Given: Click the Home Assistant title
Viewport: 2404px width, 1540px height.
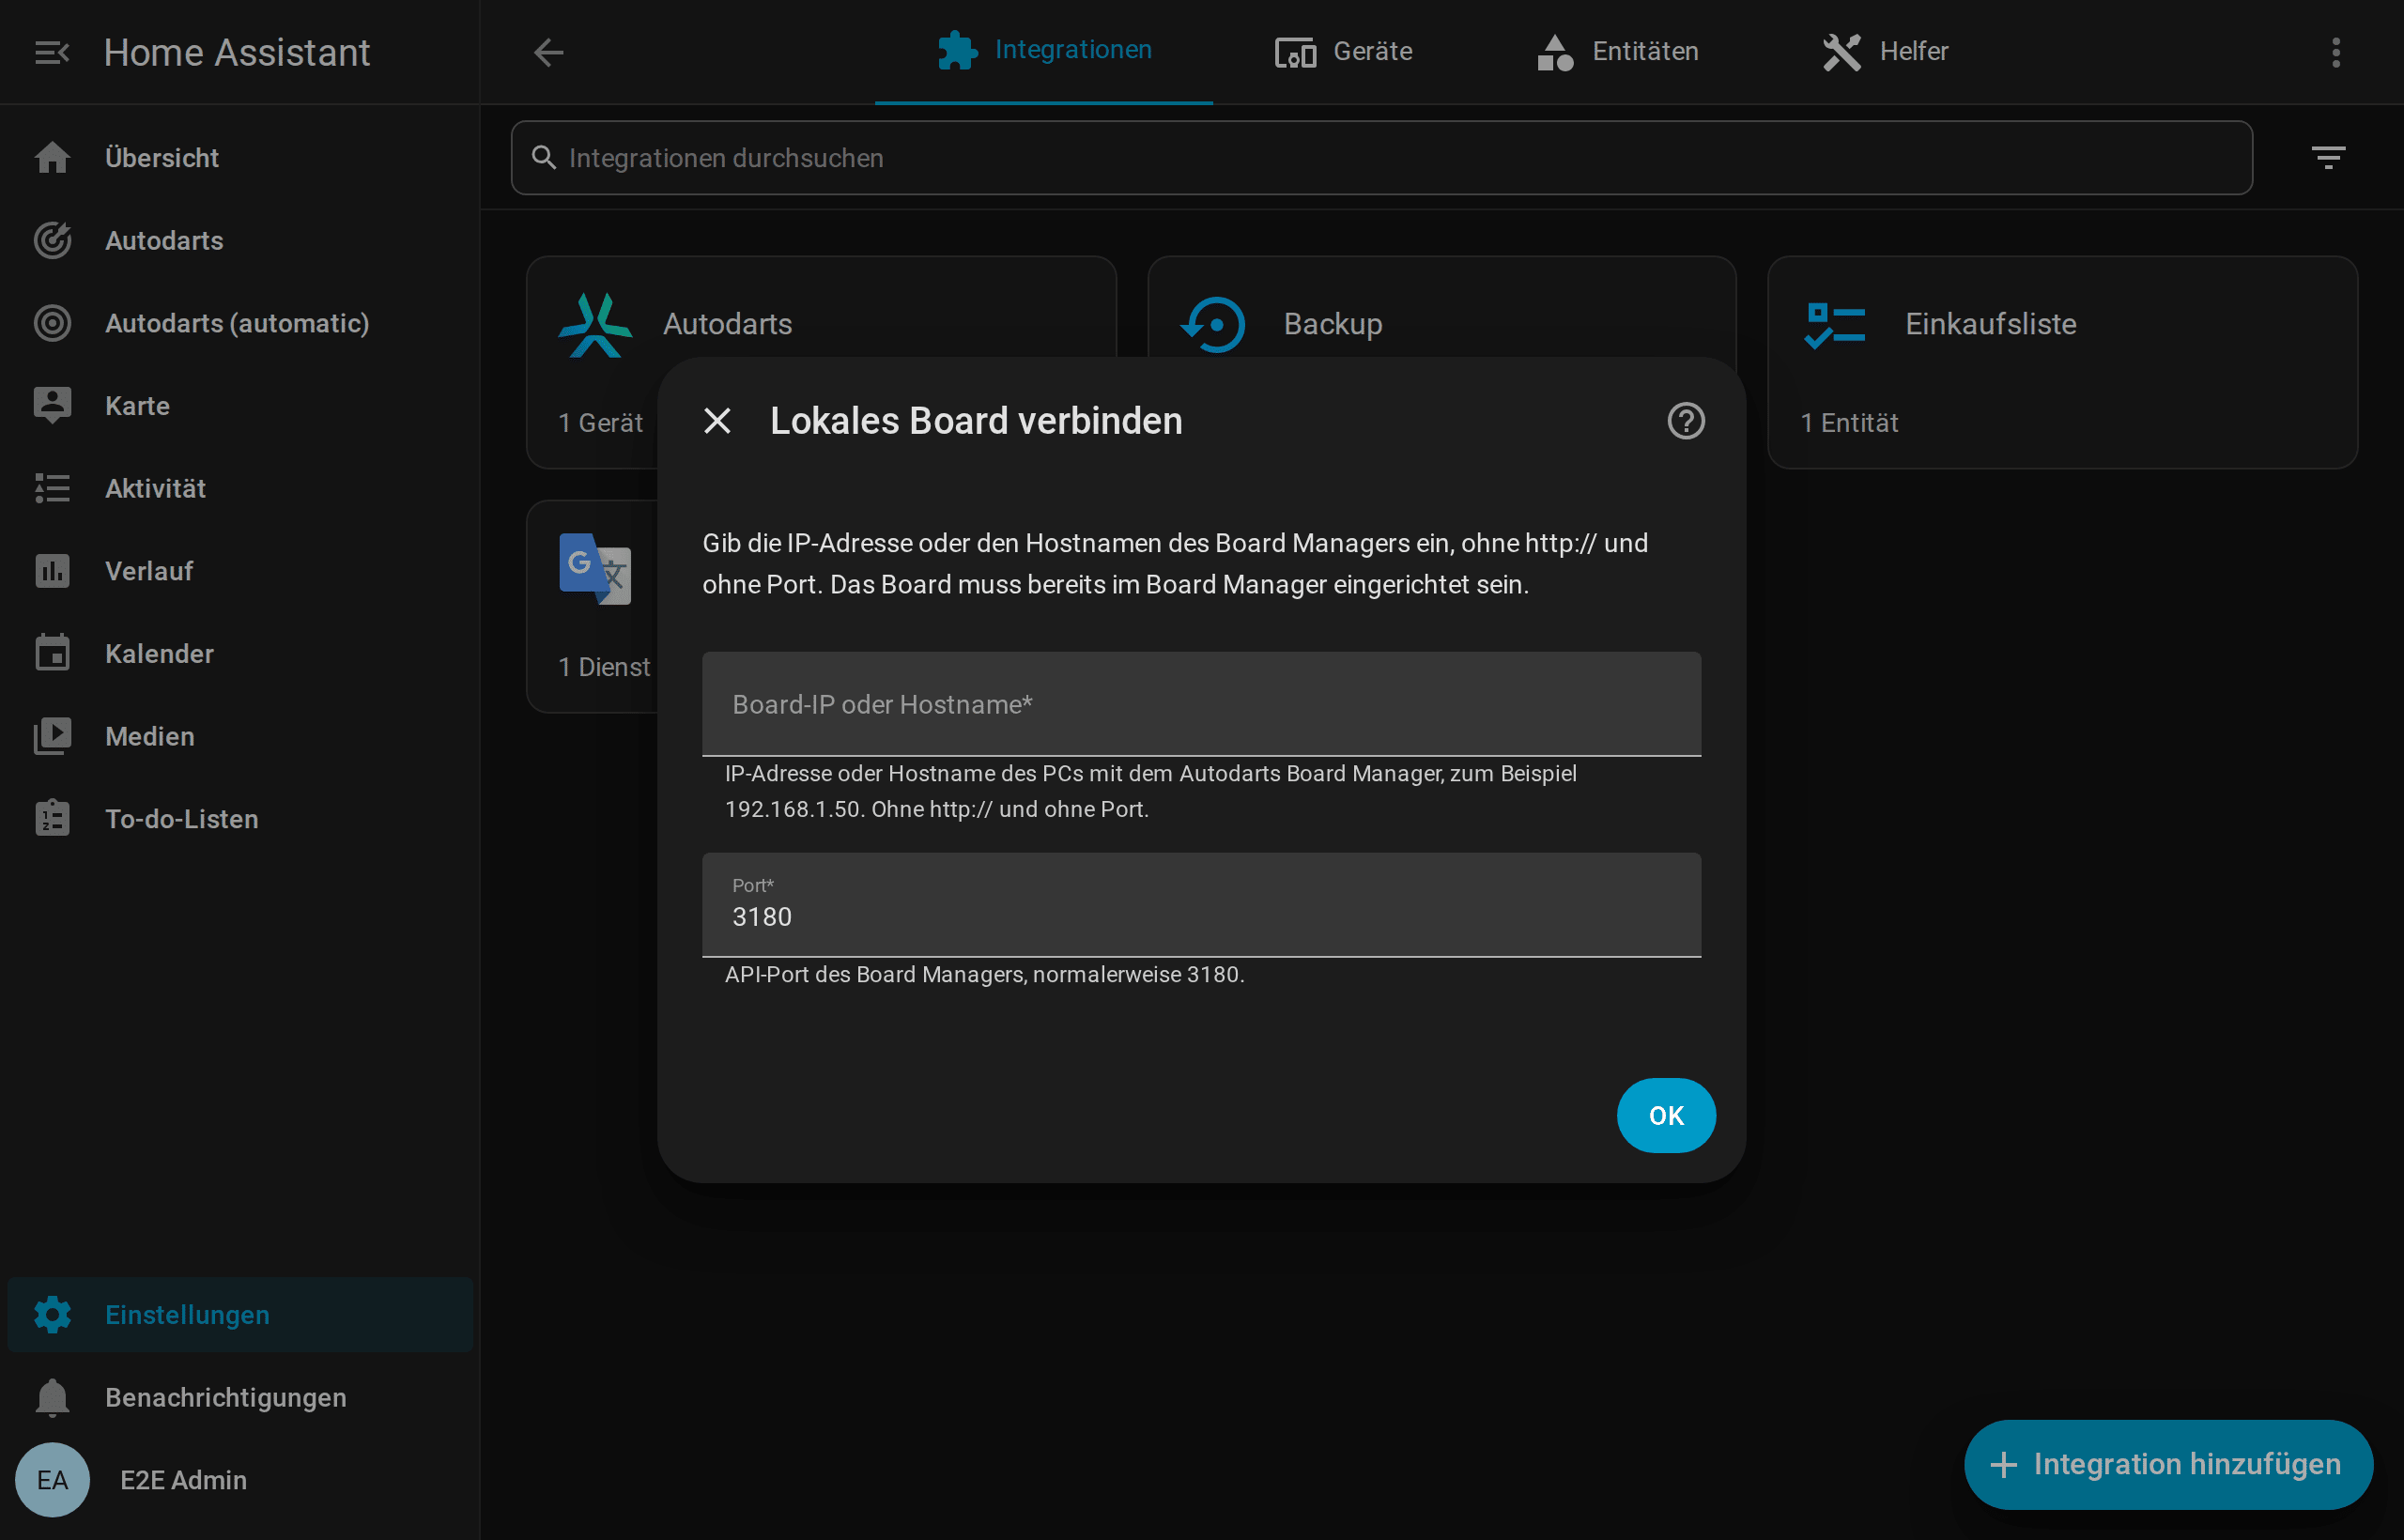Looking at the screenshot, I should click(x=237, y=52).
